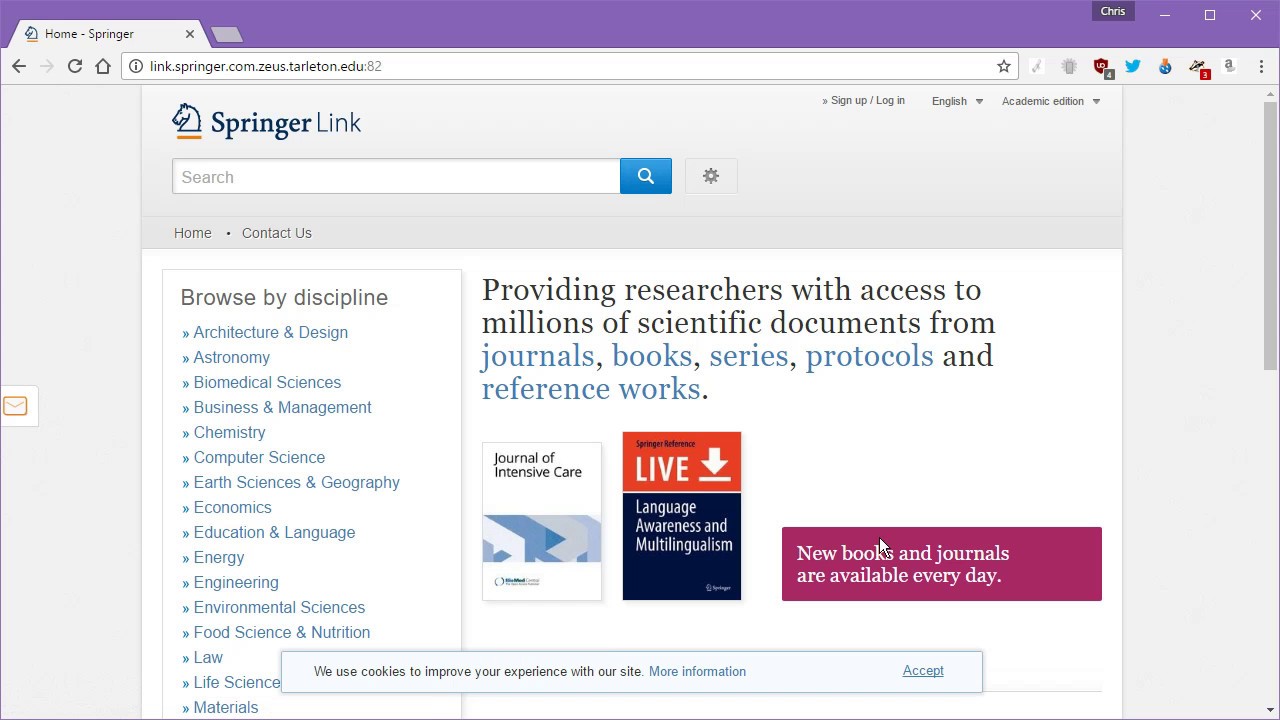Open More information about cookies
This screenshot has height=720, width=1280.
point(697,672)
